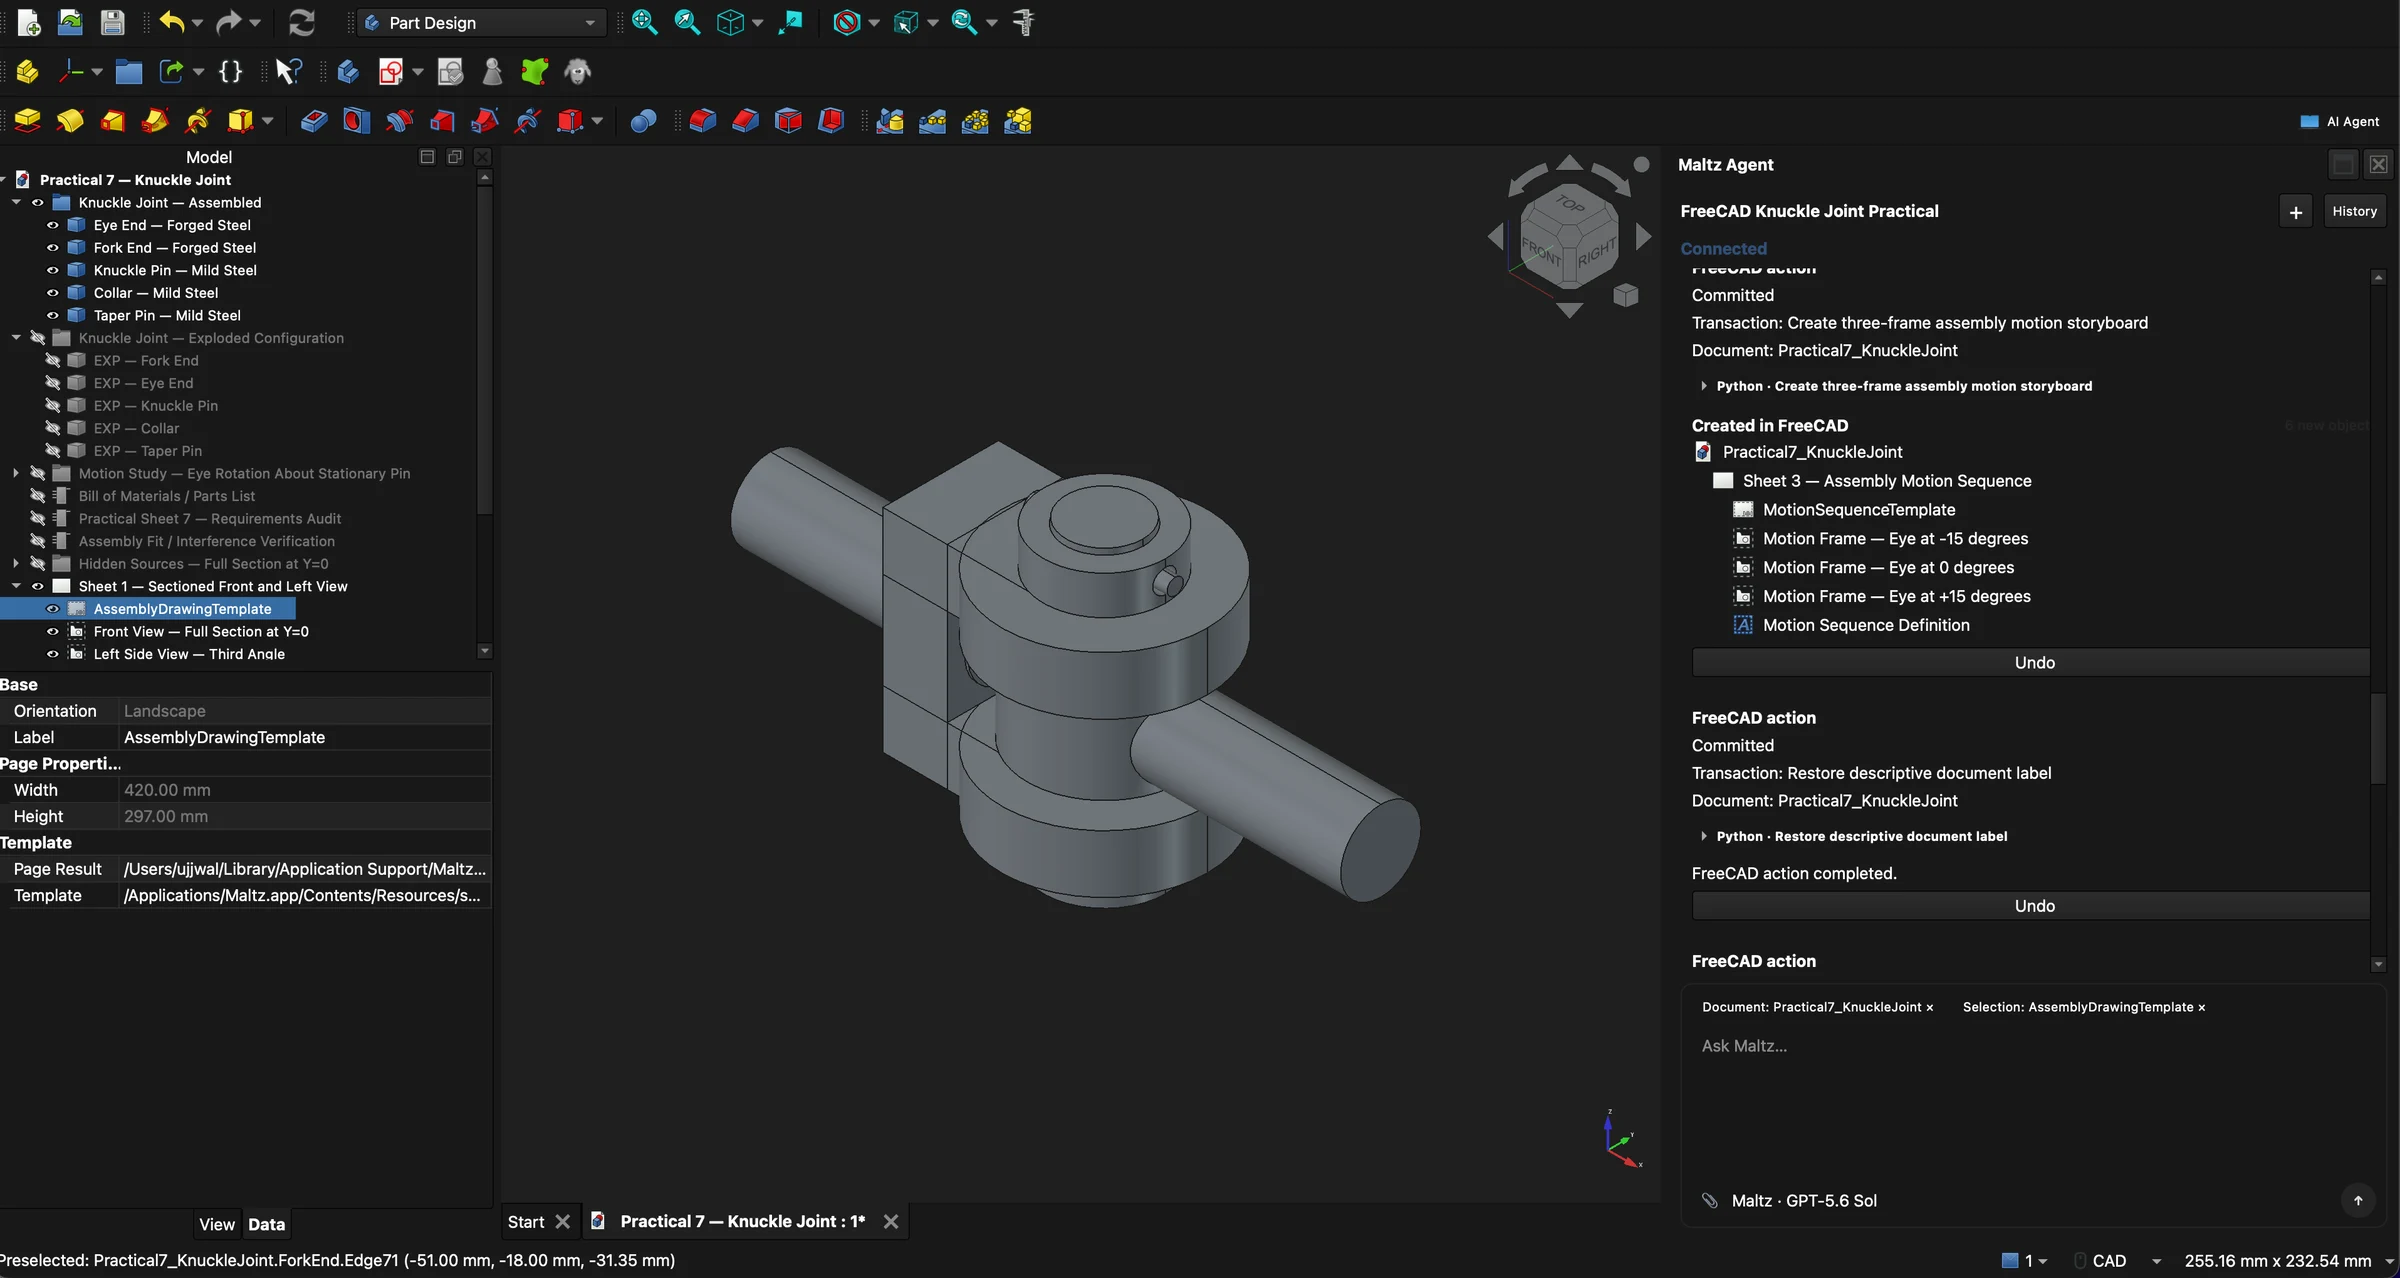Show the Knuckle Joint — Exploded Configuration group

[38, 338]
